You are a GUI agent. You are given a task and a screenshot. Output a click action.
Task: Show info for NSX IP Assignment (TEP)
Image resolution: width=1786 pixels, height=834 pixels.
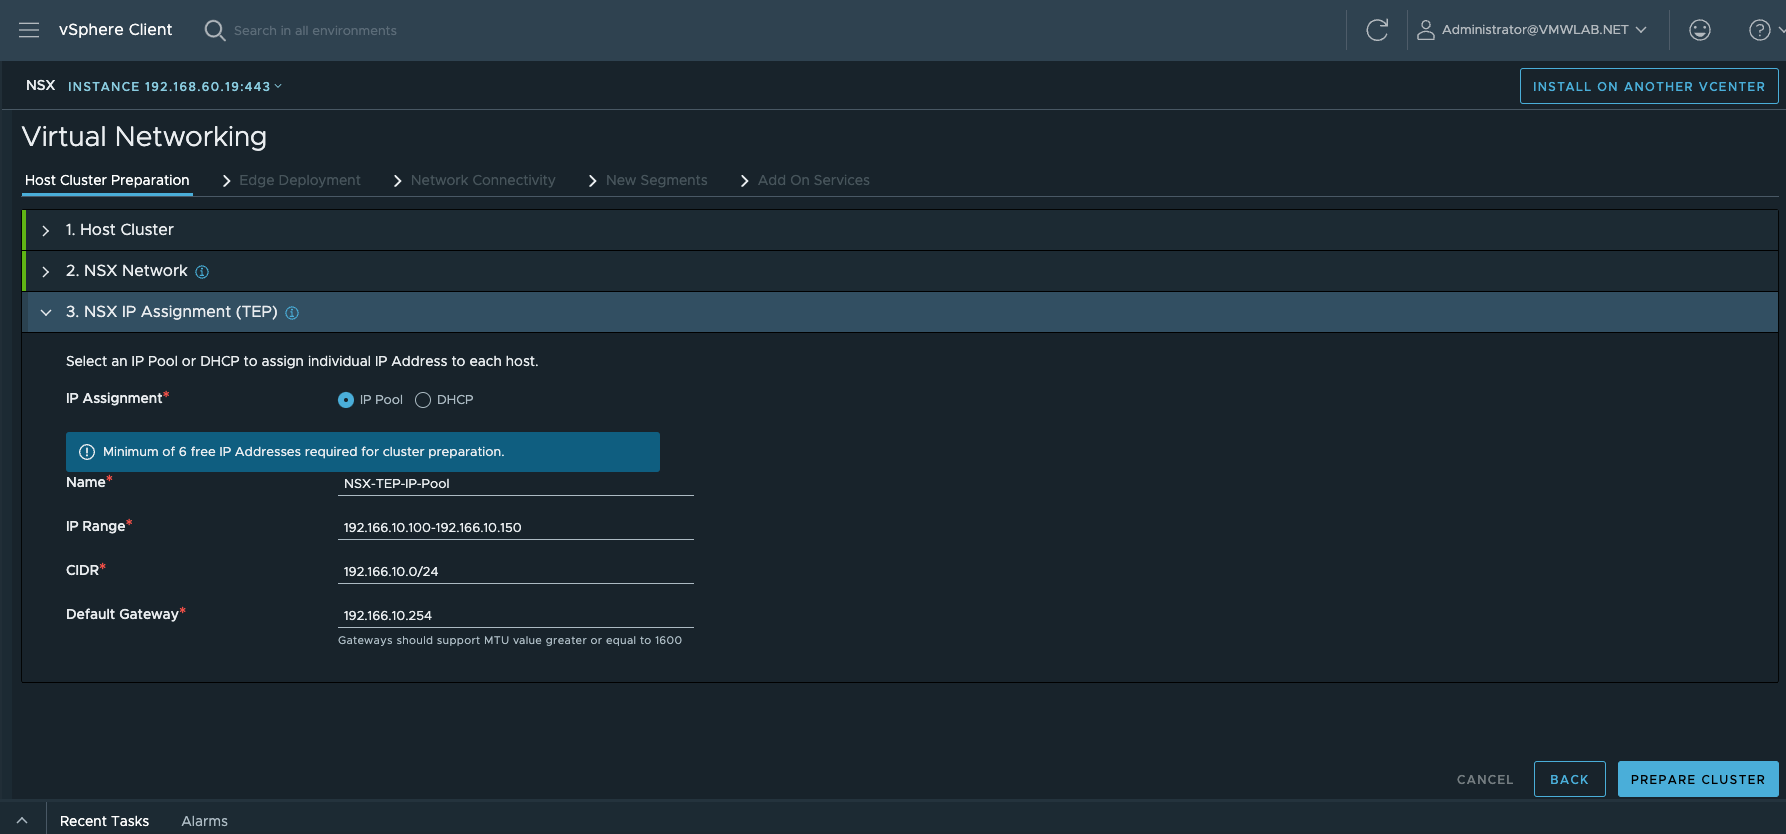[292, 313]
